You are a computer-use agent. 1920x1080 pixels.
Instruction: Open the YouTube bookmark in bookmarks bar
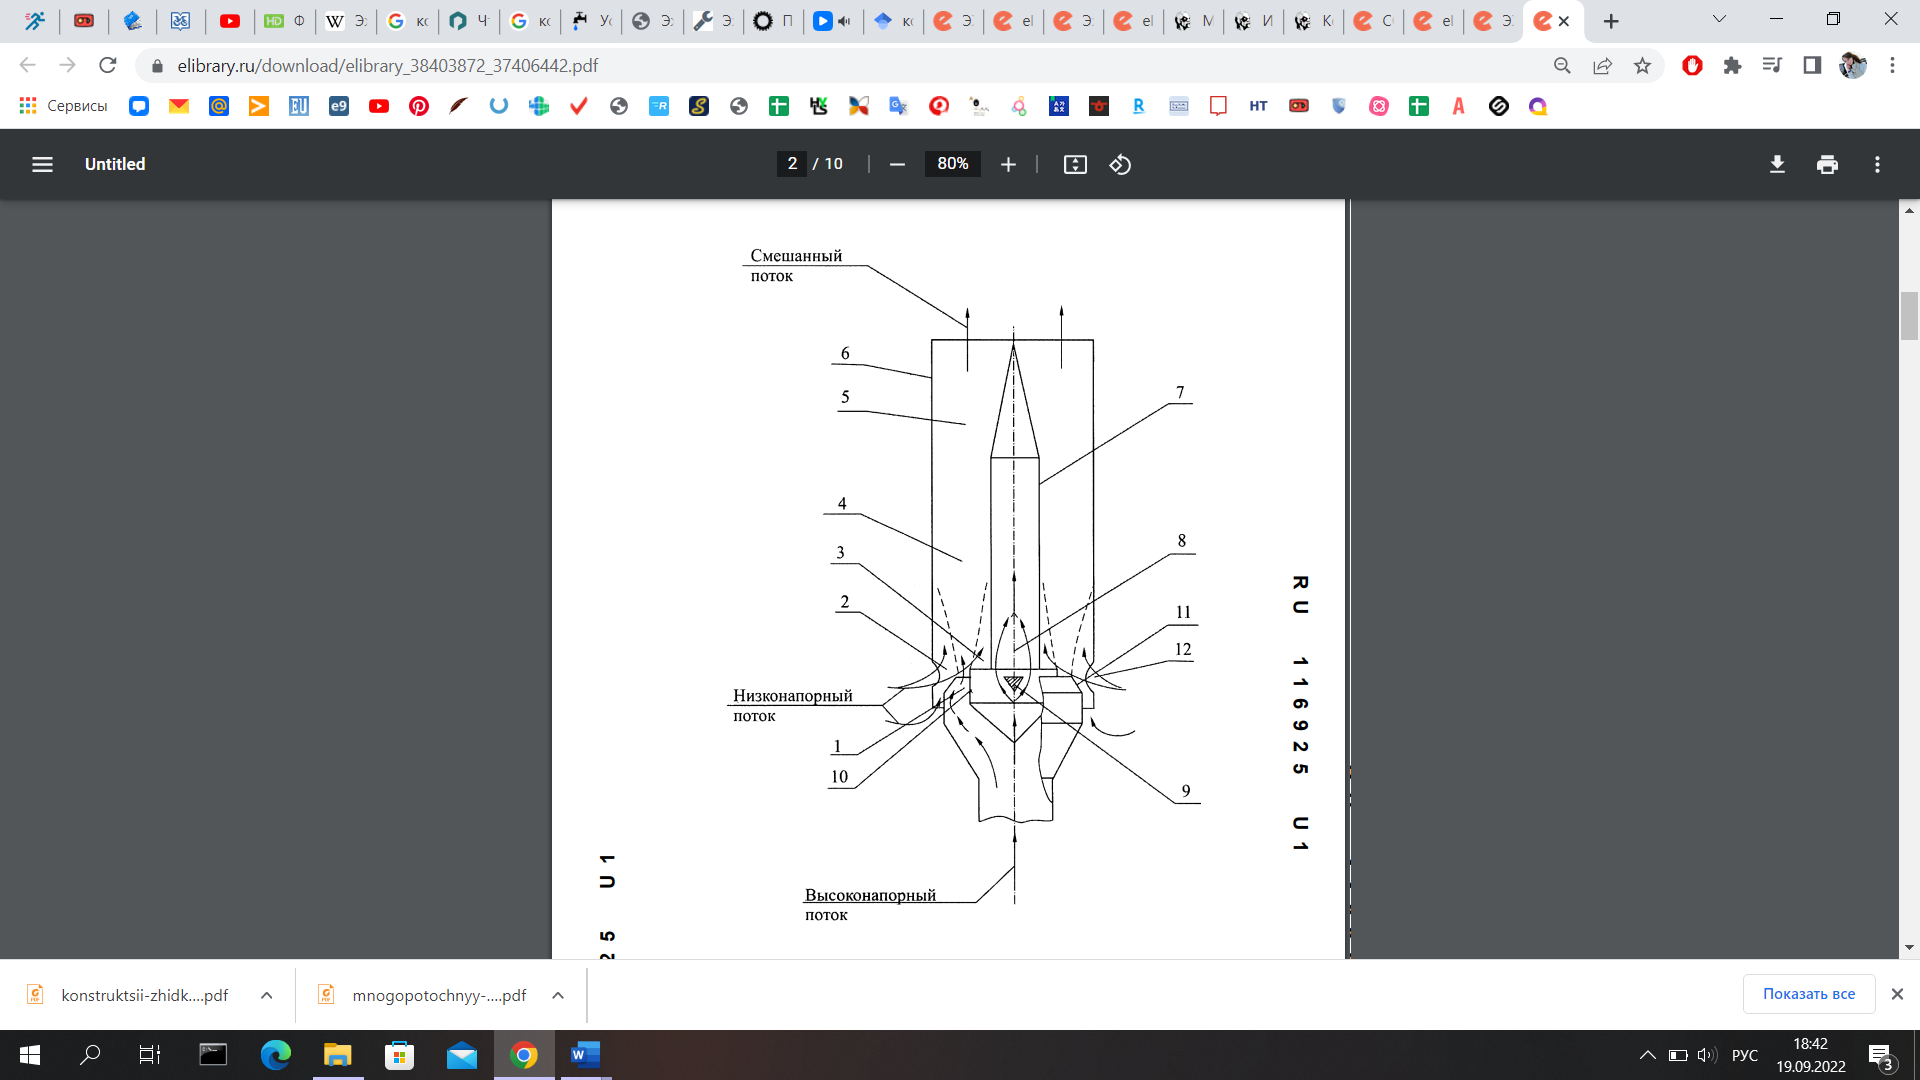(x=379, y=106)
